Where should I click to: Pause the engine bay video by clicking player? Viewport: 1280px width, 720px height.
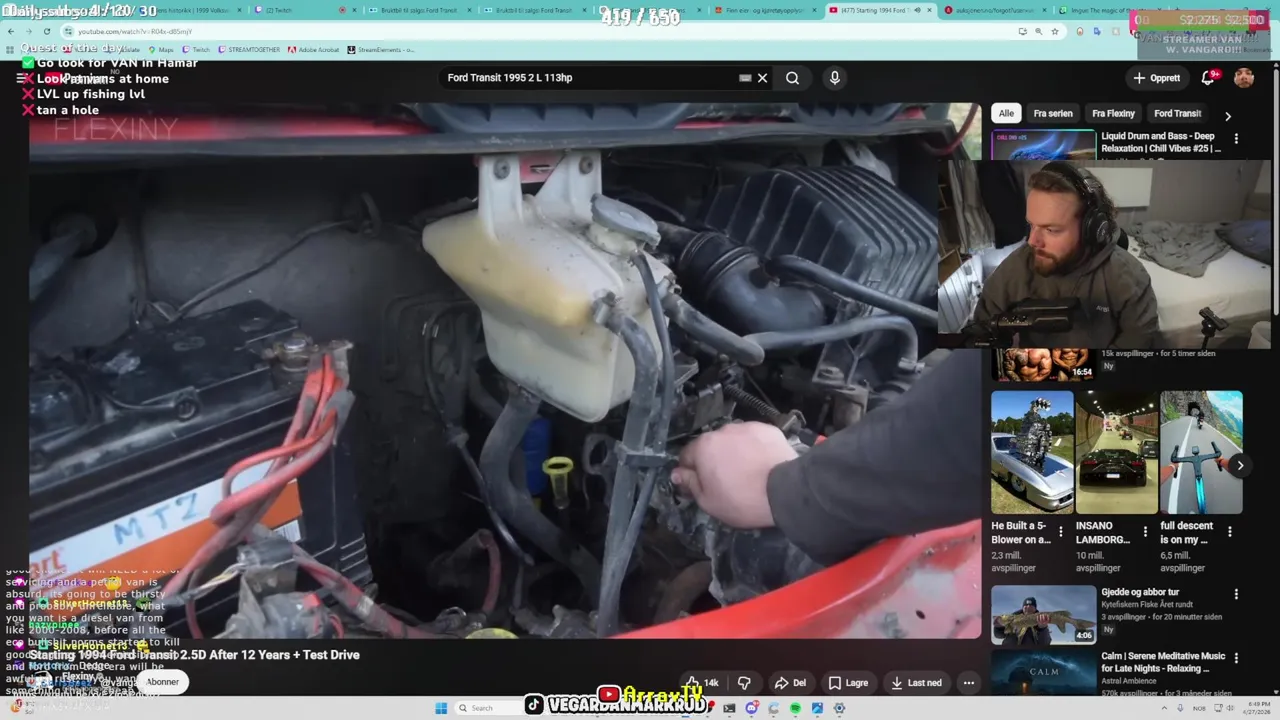tap(505, 370)
